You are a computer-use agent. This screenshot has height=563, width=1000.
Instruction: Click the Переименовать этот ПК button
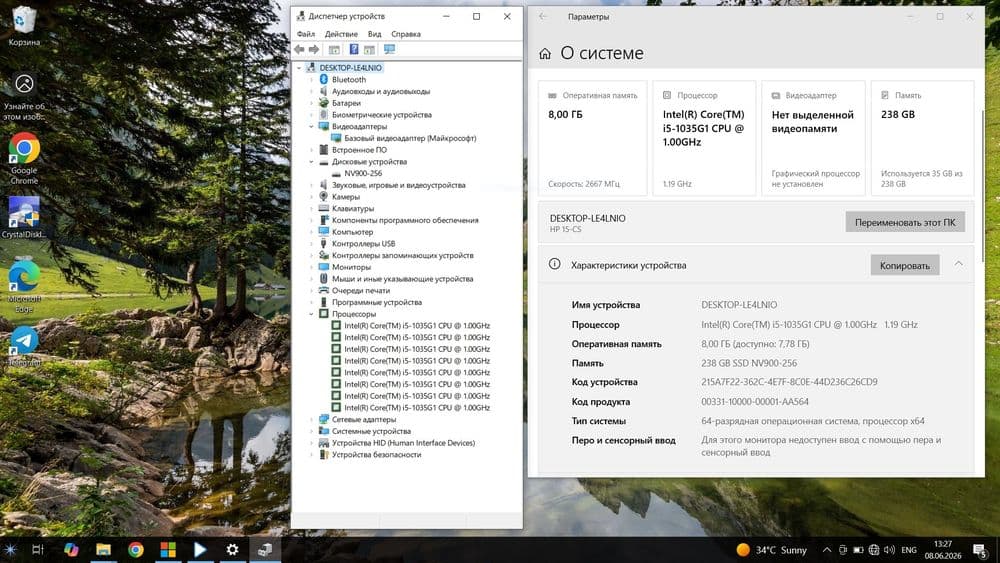(x=905, y=222)
